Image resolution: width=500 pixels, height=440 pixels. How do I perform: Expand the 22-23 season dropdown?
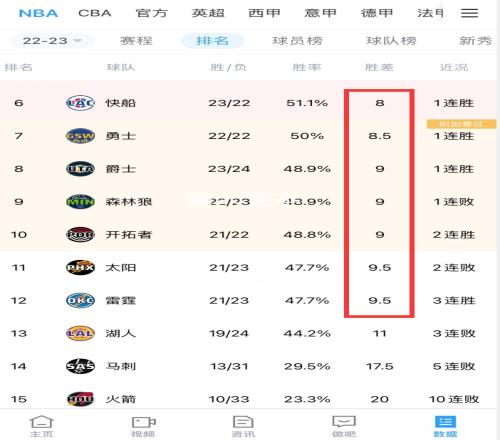click(52, 41)
